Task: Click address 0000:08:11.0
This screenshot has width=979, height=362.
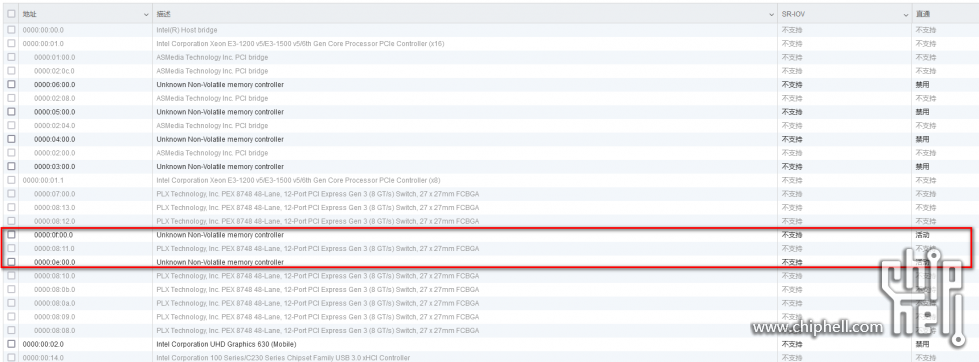Action: tap(54, 248)
